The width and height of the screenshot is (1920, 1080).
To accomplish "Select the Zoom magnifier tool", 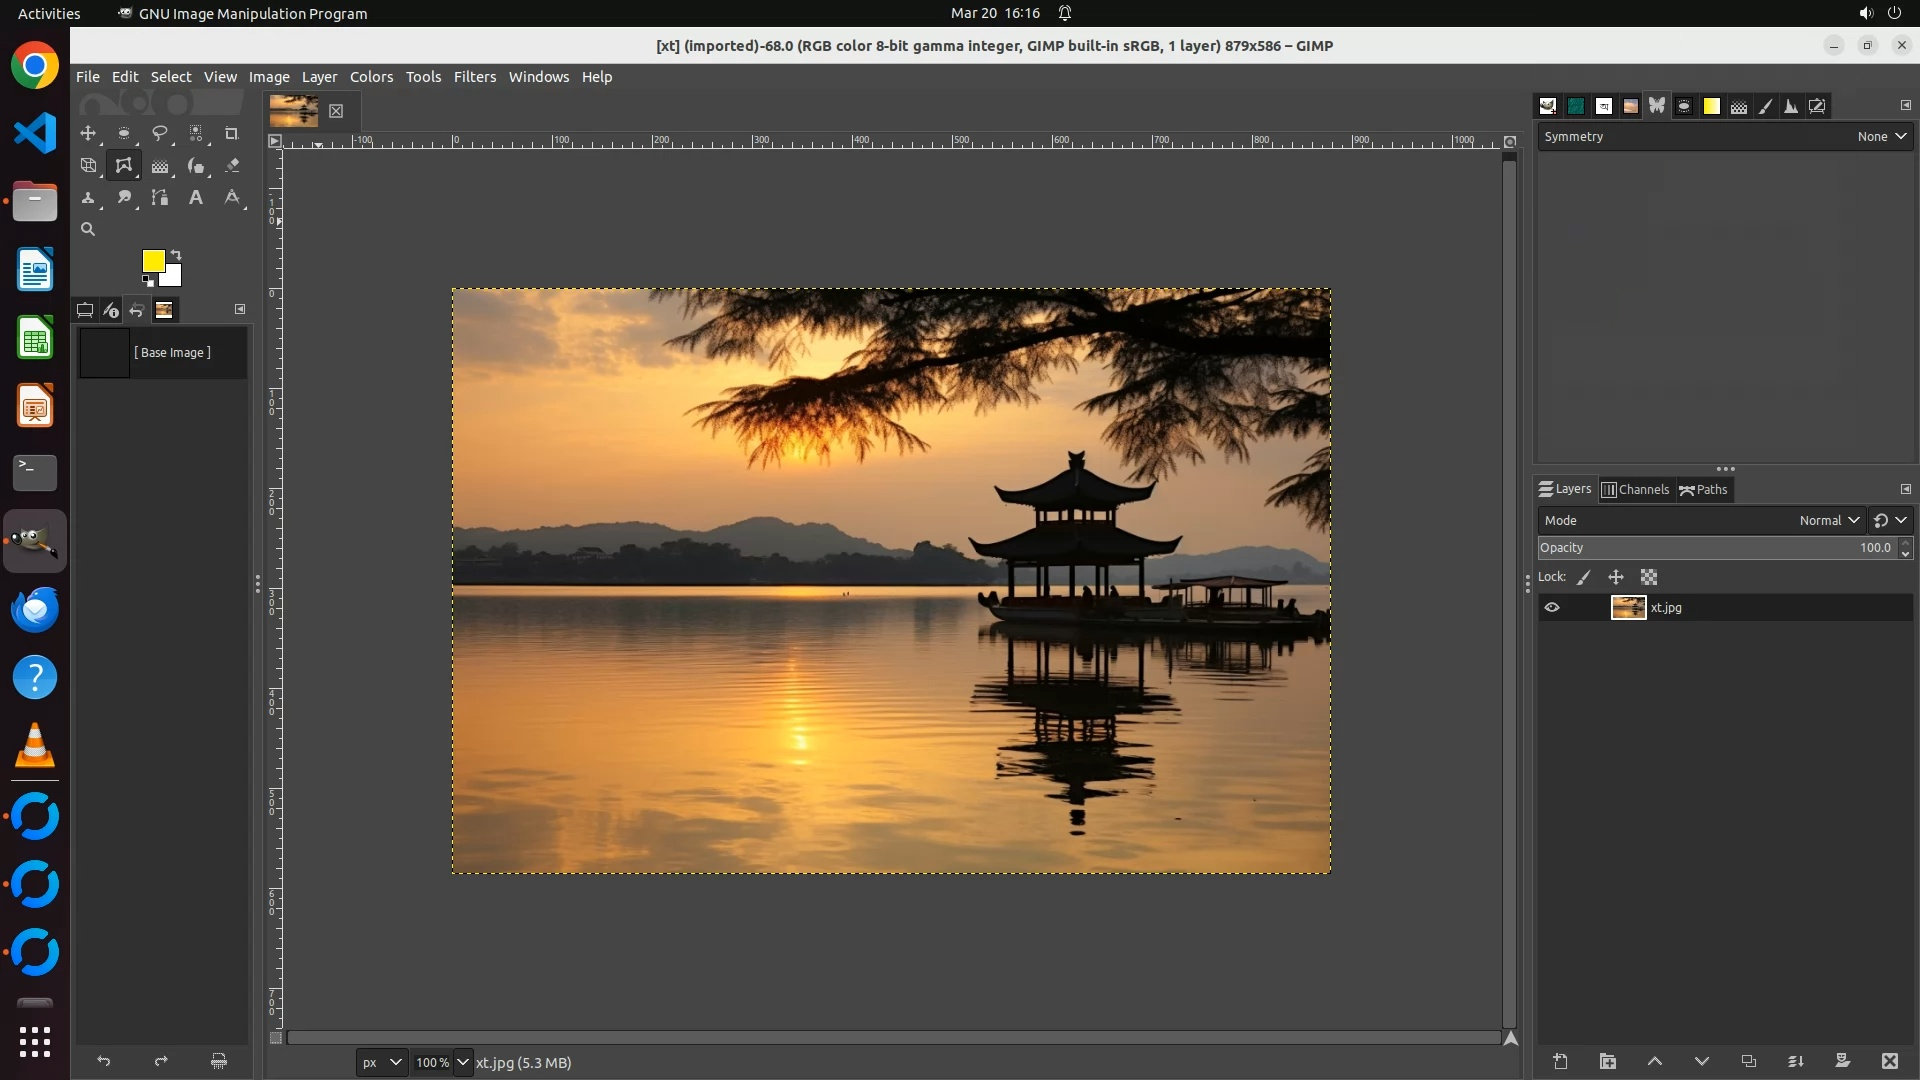I will point(88,229).
